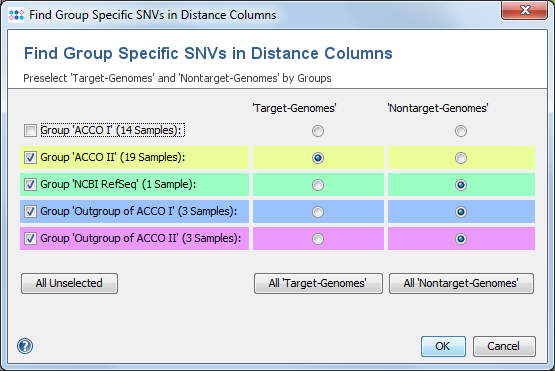The image size is (555, 371).
Task: Confirm with the OK button
Action: point(443,346)
